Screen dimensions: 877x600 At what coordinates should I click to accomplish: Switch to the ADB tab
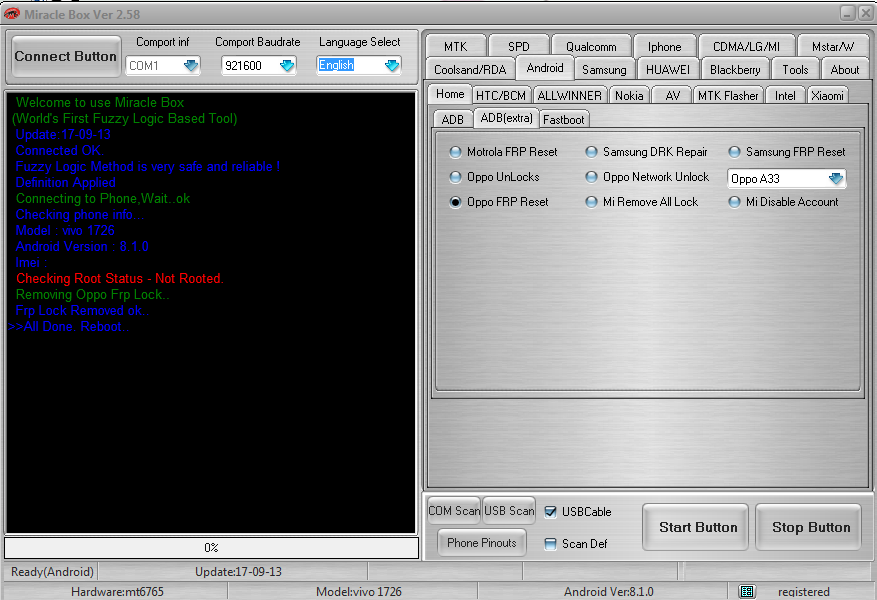(x=452, y=120)
